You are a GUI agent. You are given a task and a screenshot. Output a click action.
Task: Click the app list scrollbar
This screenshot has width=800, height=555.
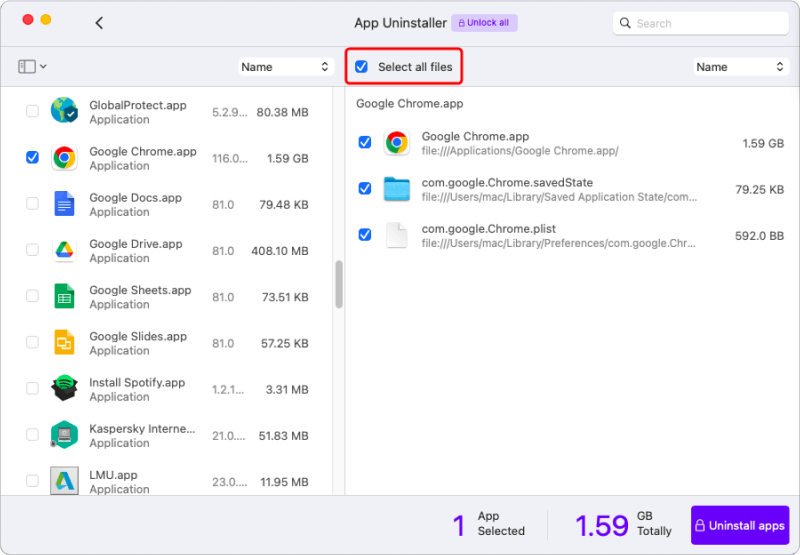pyautogui.click(x=339, y=284)
